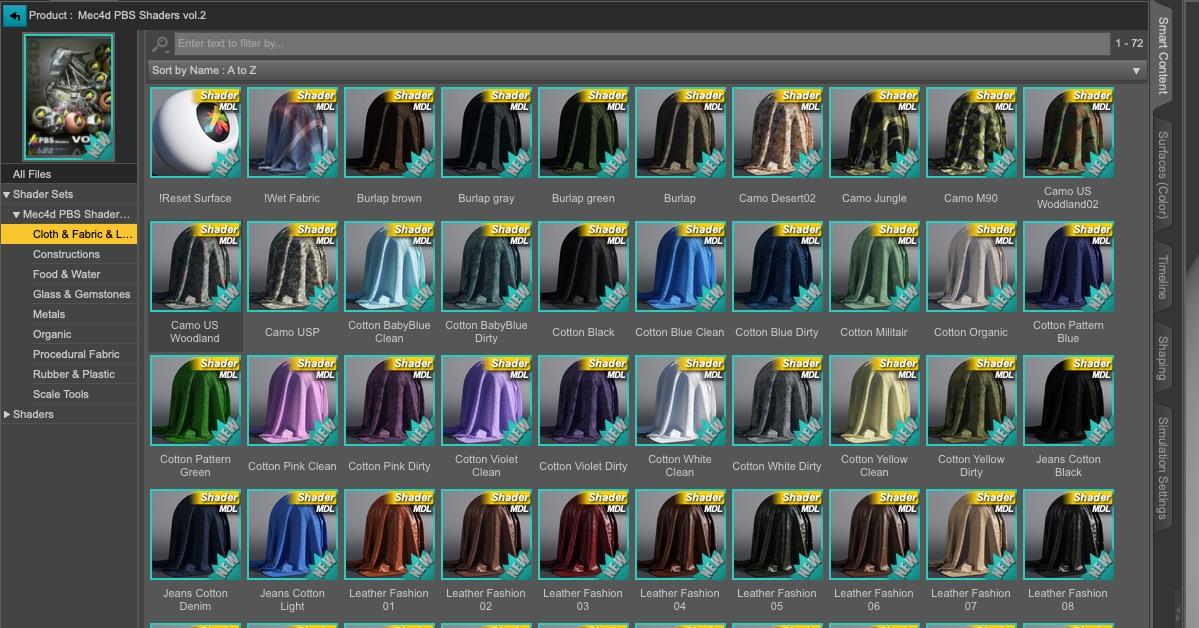Select the Cotton Pink Clean shader icon
The width and height of the screenshot is (1199, 628).
(x=292, y=400)
